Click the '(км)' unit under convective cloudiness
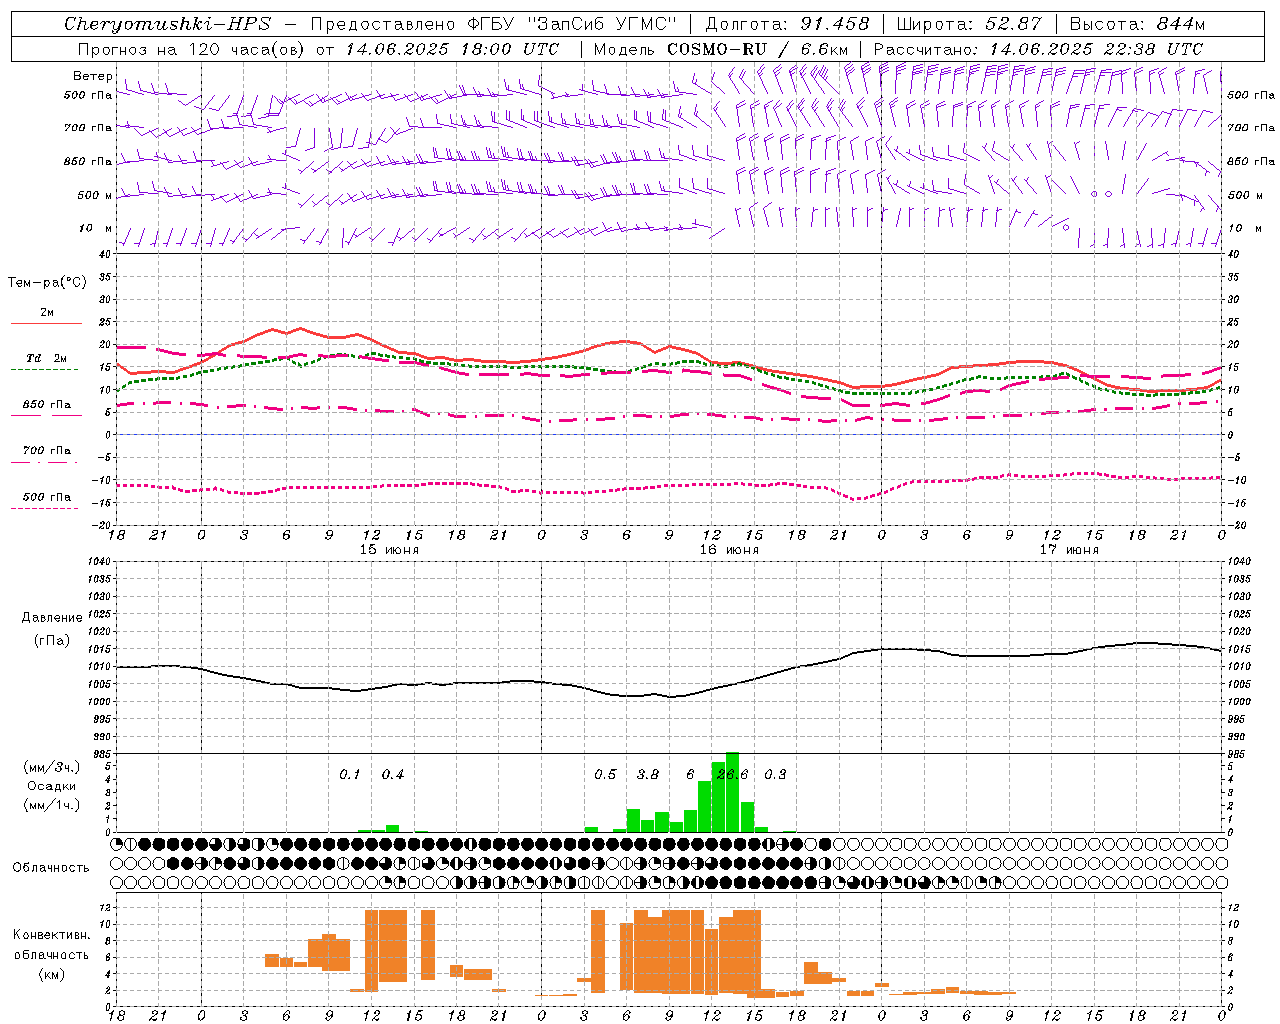The image size is (1280, 1024). [x=53, y=974]
